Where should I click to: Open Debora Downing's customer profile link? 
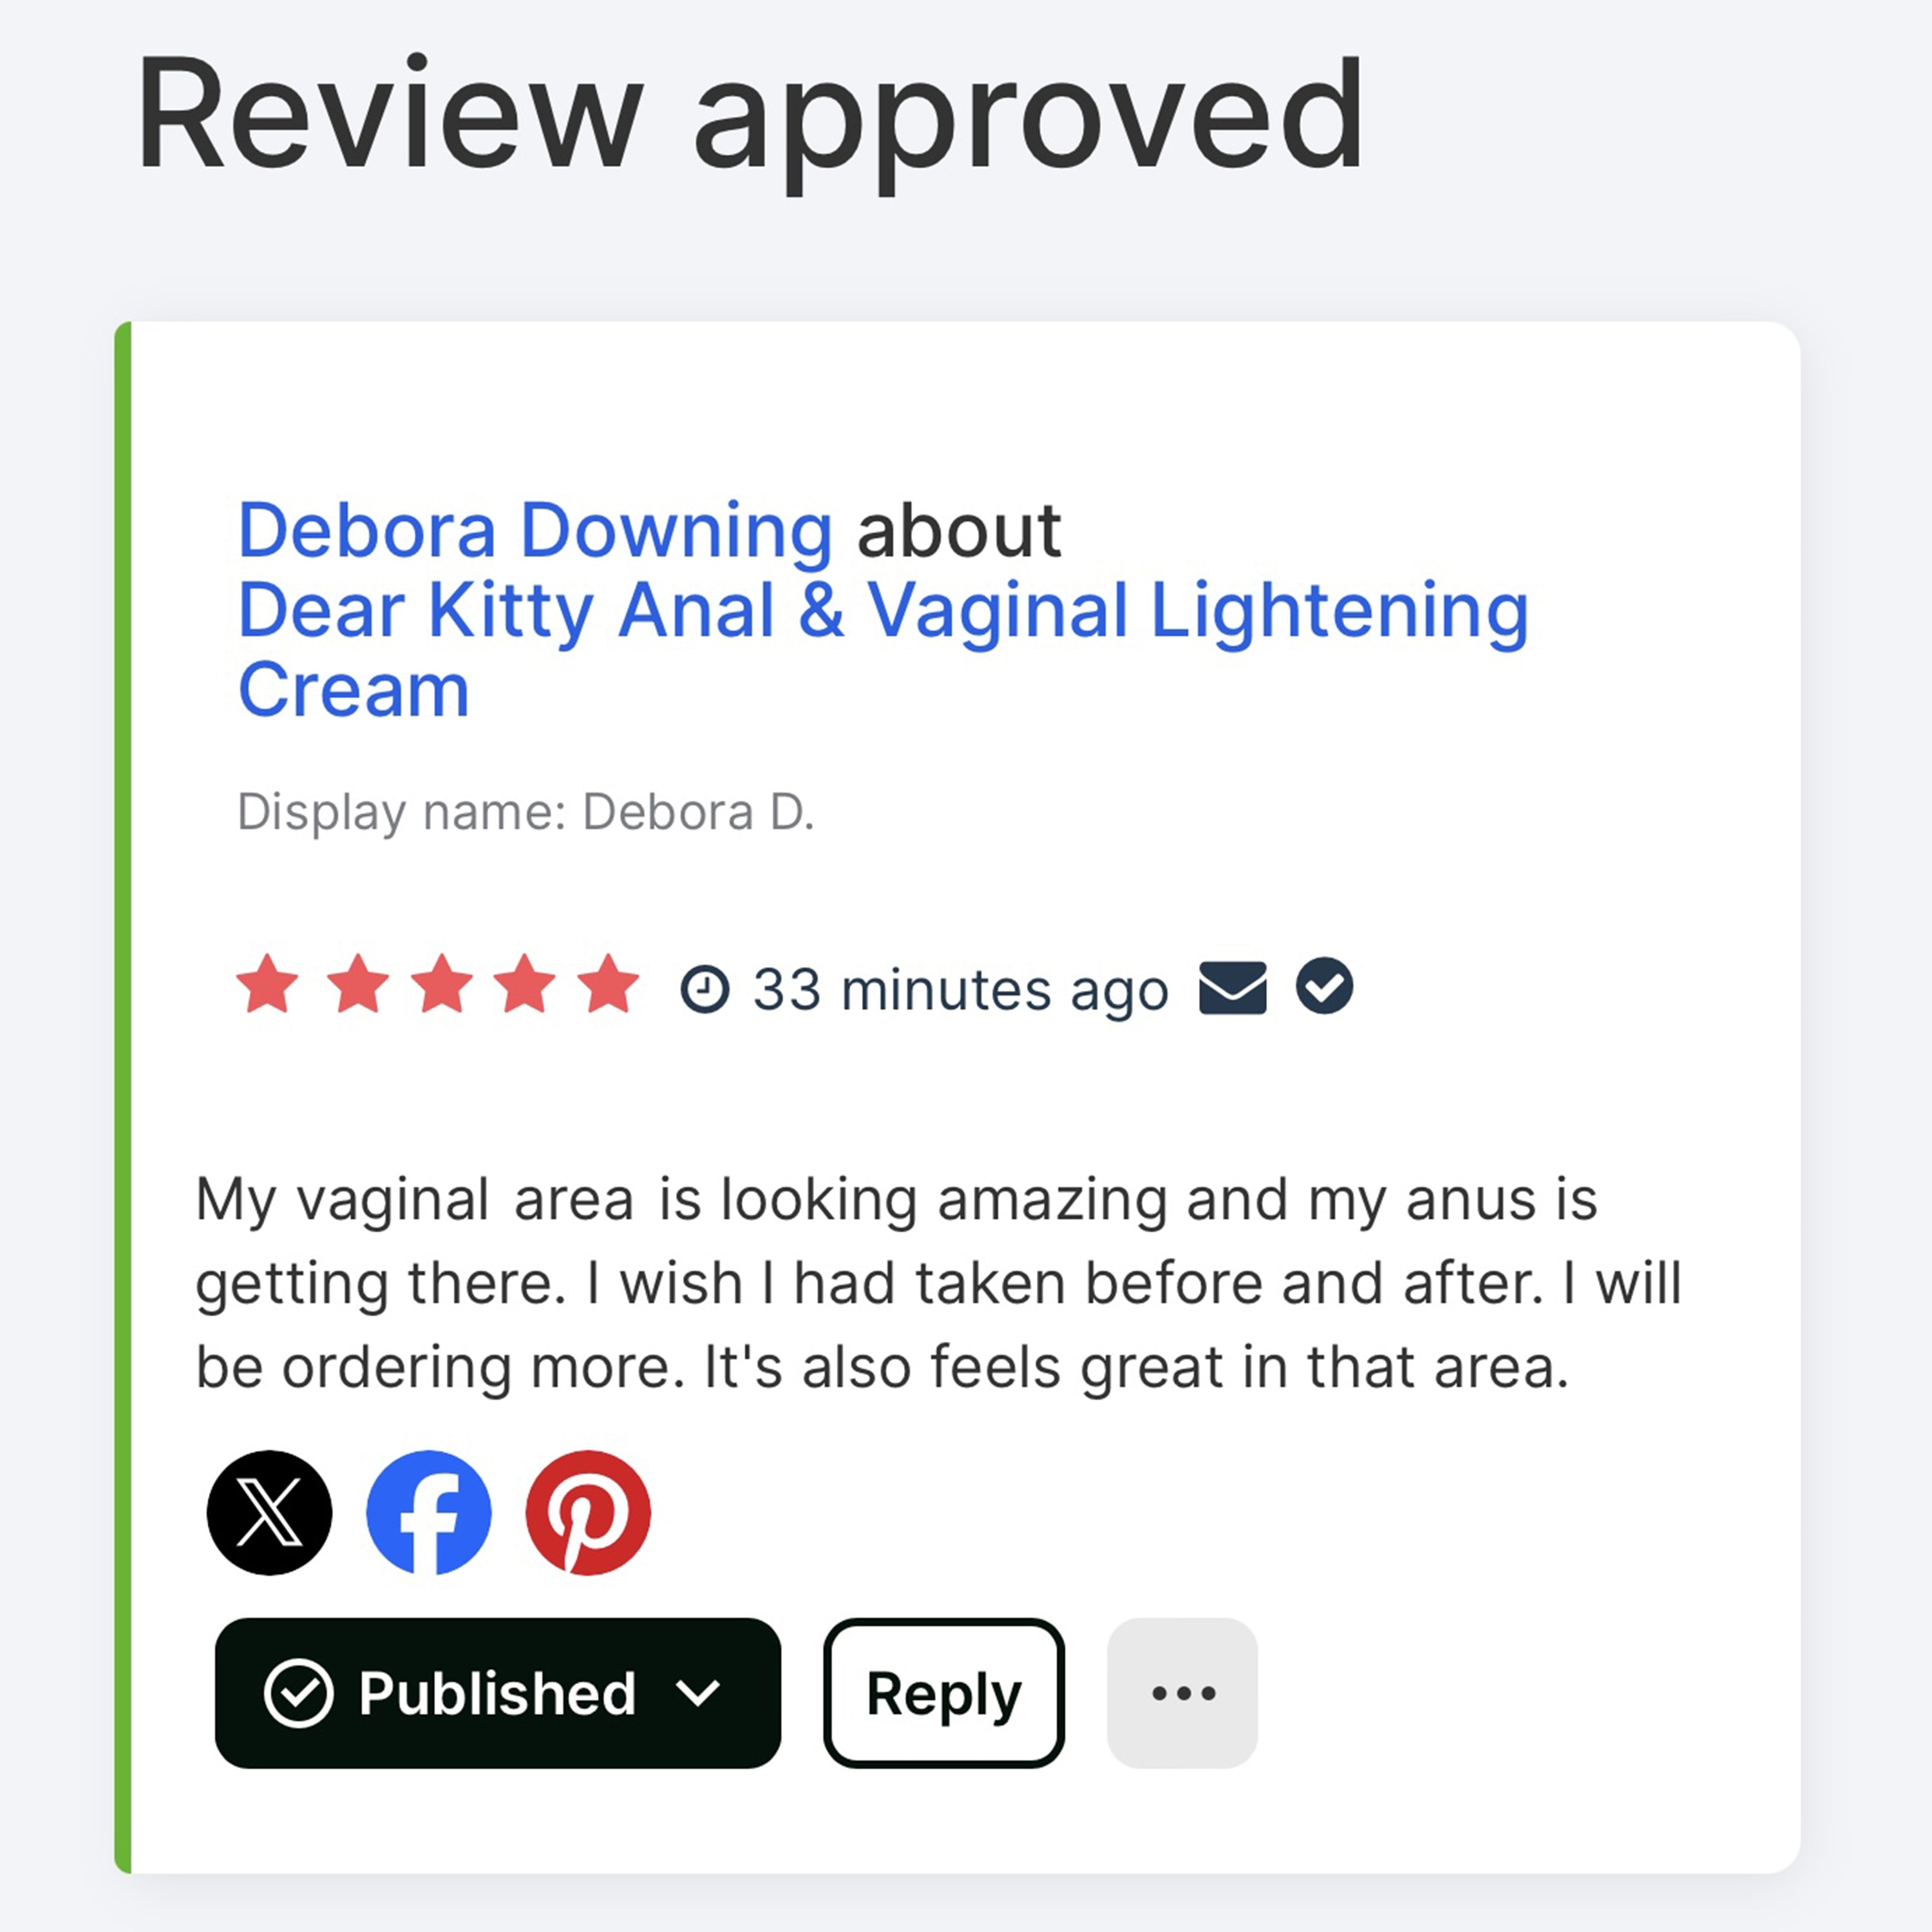[x=535, y=530]
